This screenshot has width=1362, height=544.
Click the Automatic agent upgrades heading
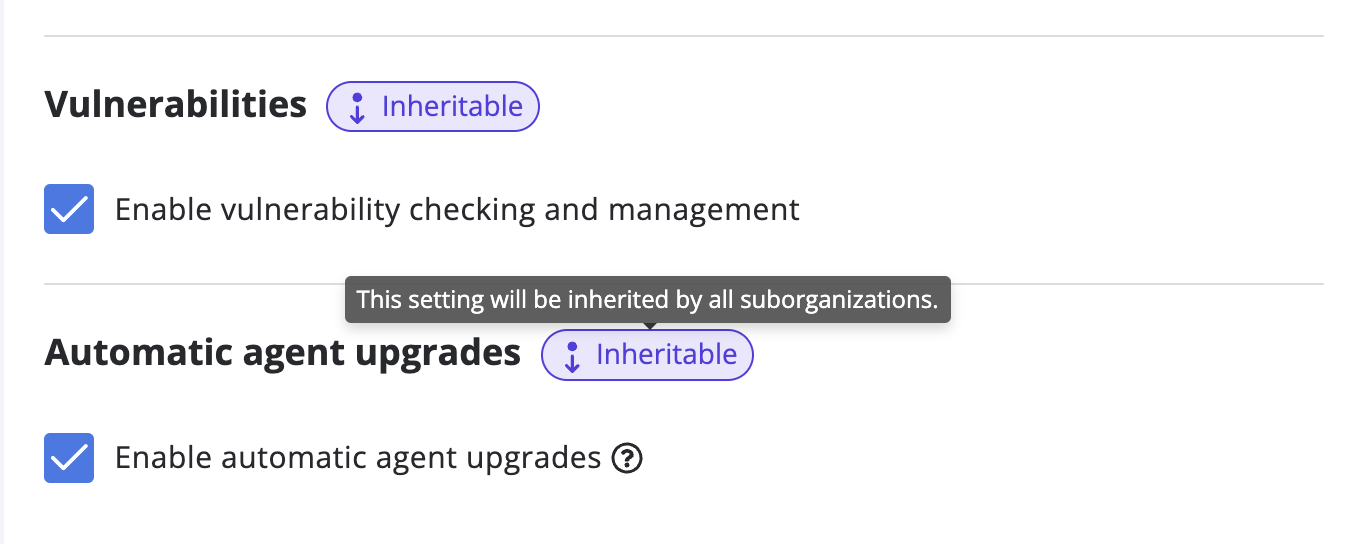click(x=283, y=353)
